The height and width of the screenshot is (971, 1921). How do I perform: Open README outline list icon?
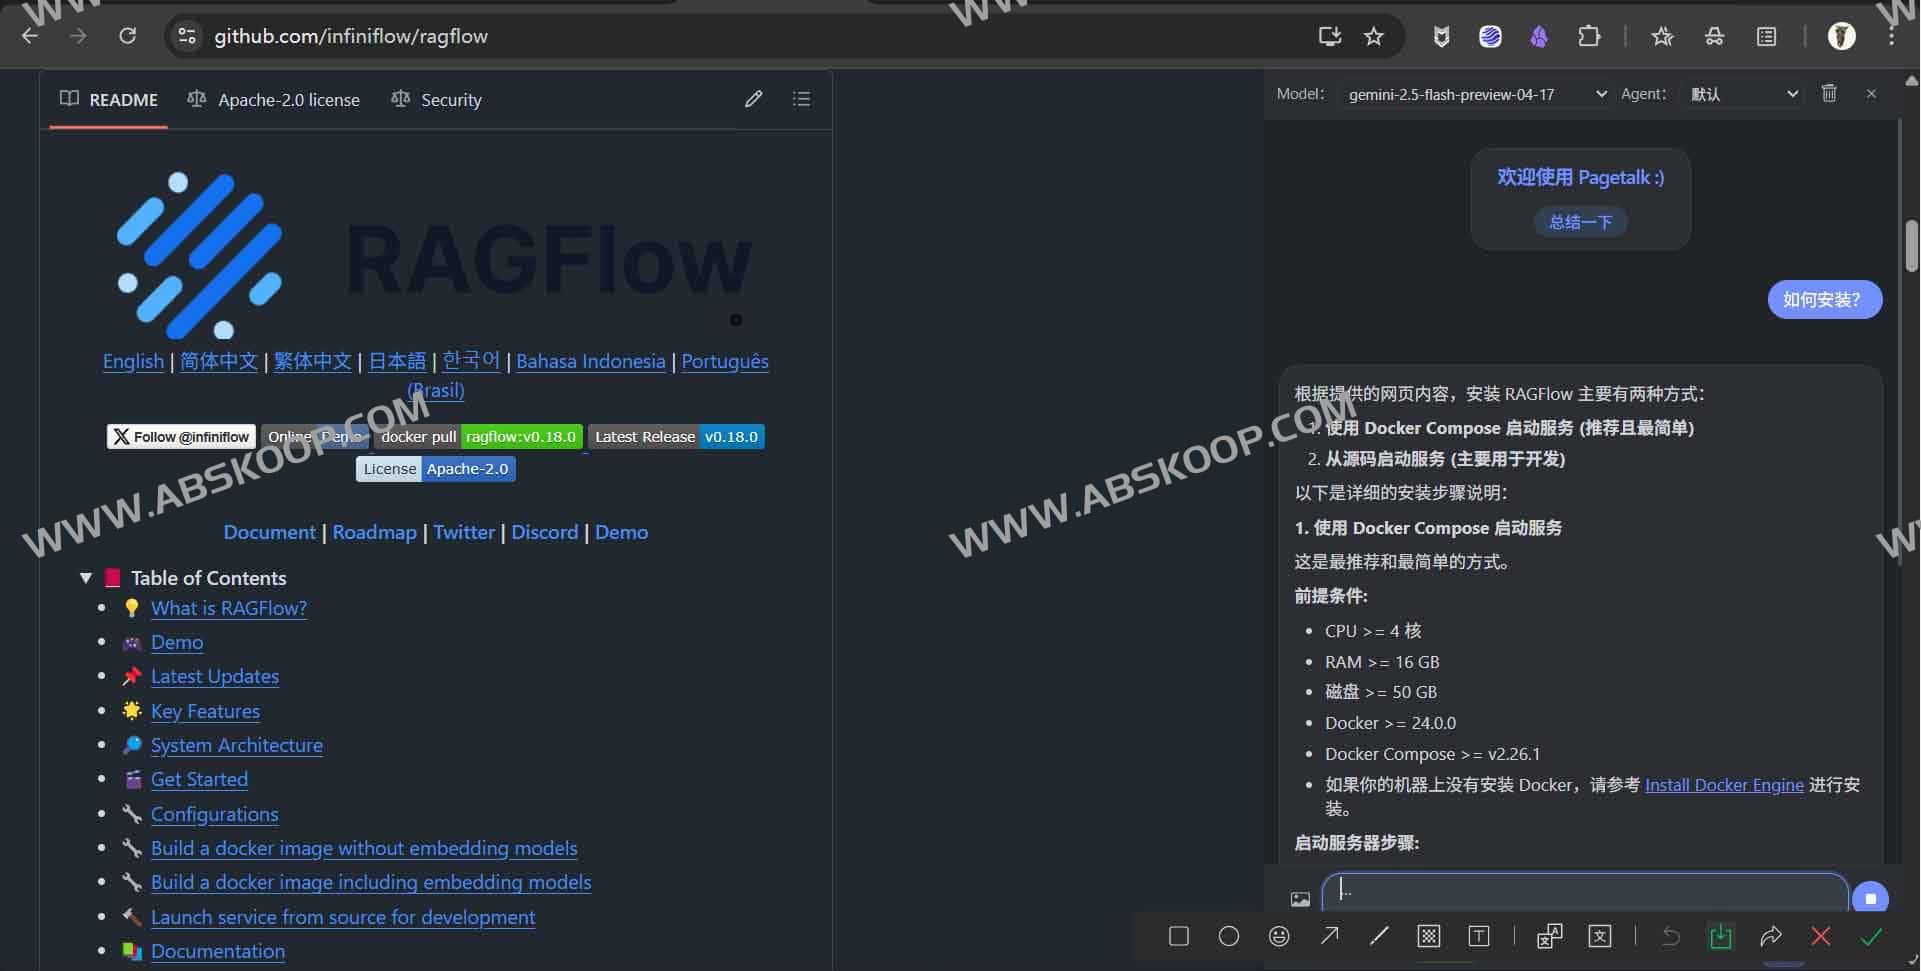801,99
